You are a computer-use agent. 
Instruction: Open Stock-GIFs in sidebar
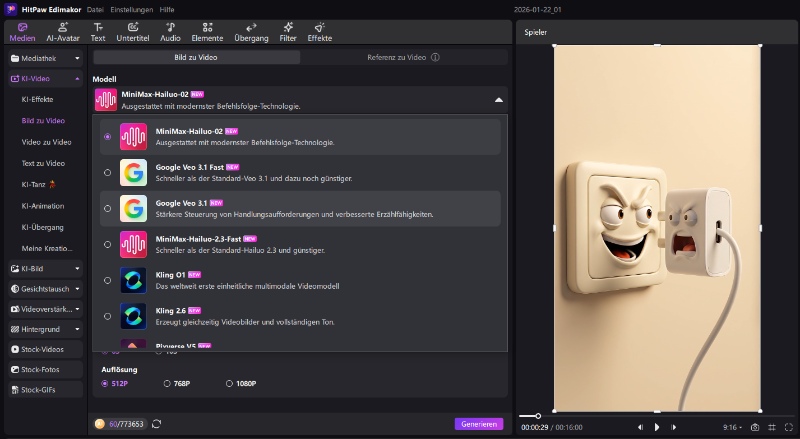click(45, 389)
